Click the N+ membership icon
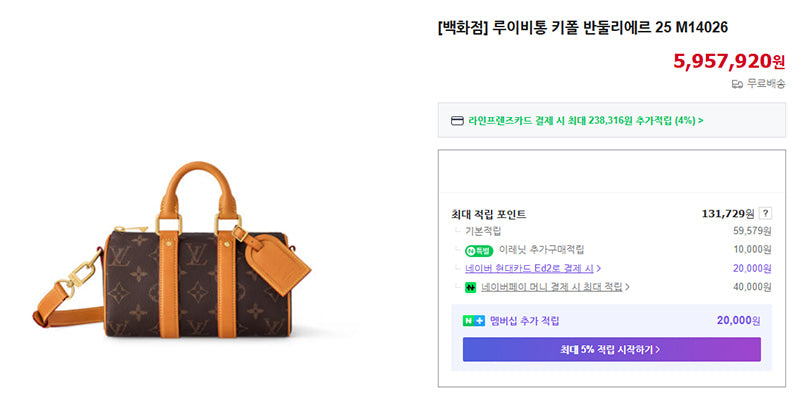The width and height of the screenshot is (800, 394). tap(473, 321)
